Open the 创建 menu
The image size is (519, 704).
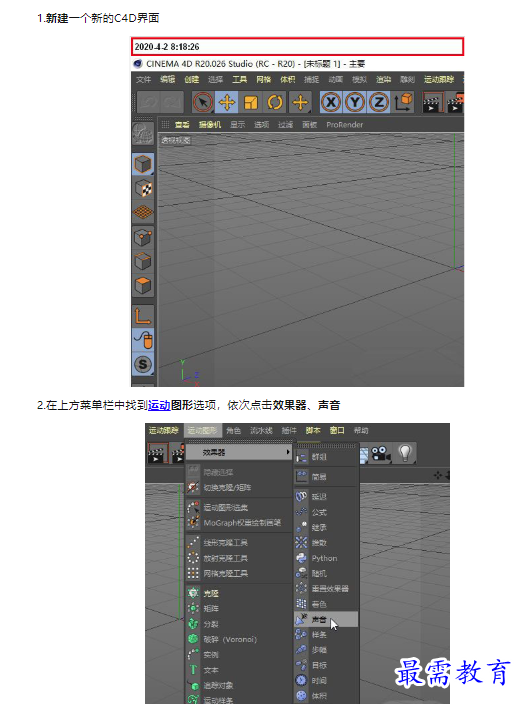[192, 79]
